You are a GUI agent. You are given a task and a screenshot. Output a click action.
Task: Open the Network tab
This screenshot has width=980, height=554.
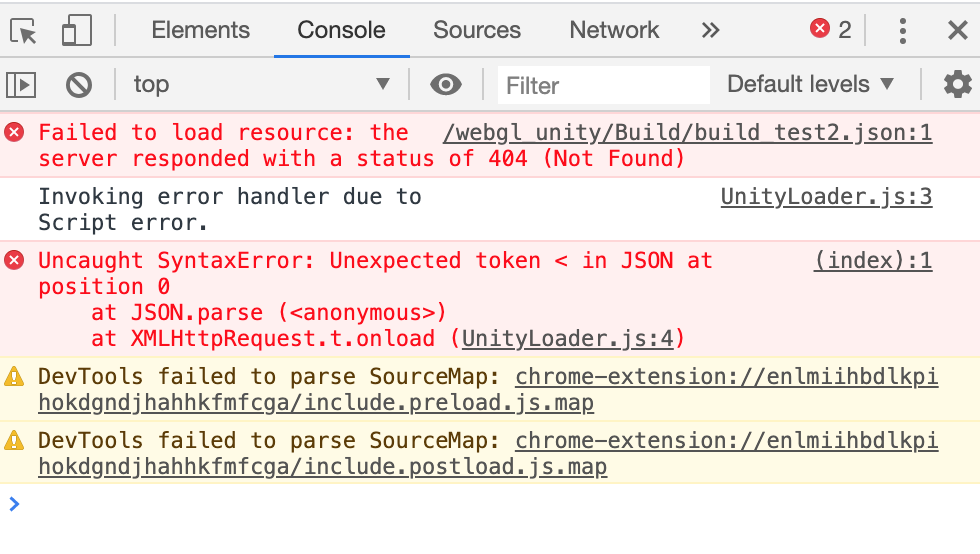click(x=614, y=31)
